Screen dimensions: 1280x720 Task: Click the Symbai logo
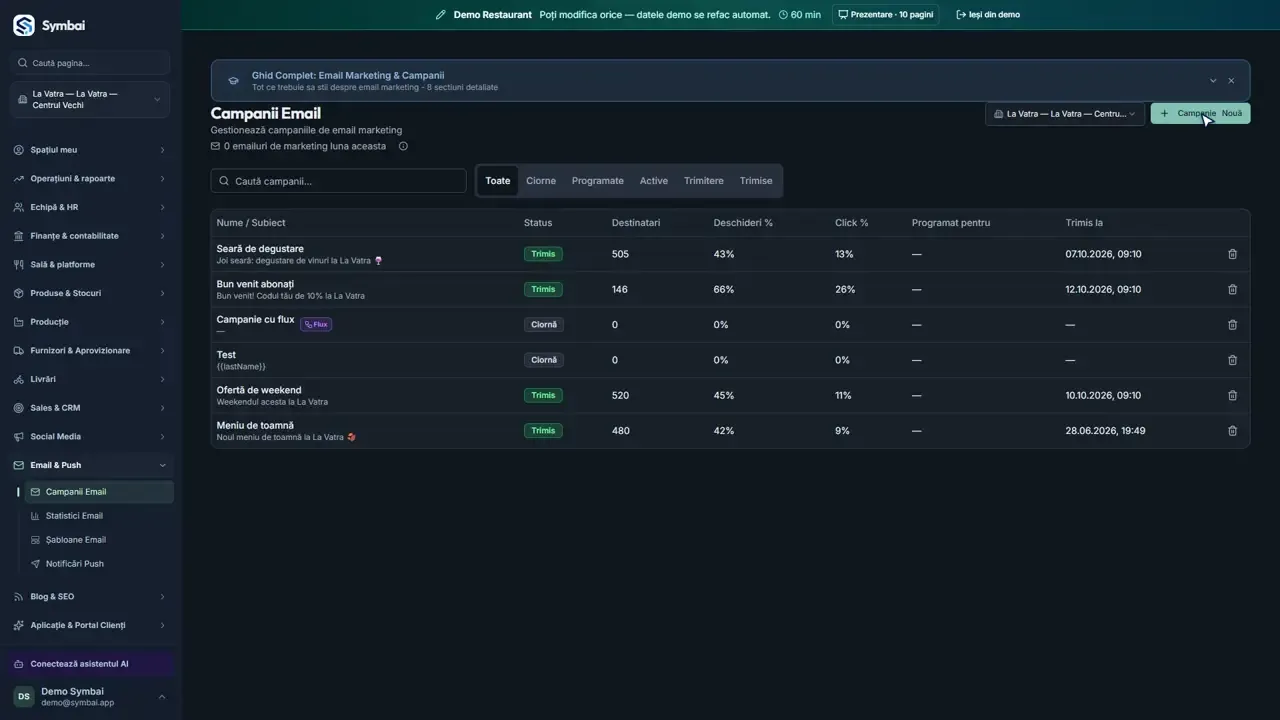point(24,25)
